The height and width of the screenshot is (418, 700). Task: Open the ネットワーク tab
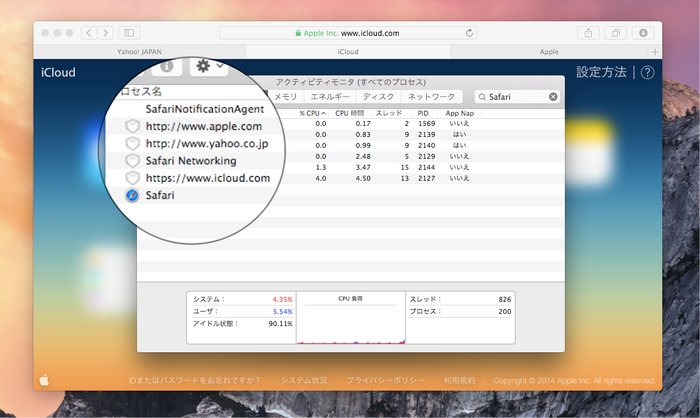tap(431, 96)
